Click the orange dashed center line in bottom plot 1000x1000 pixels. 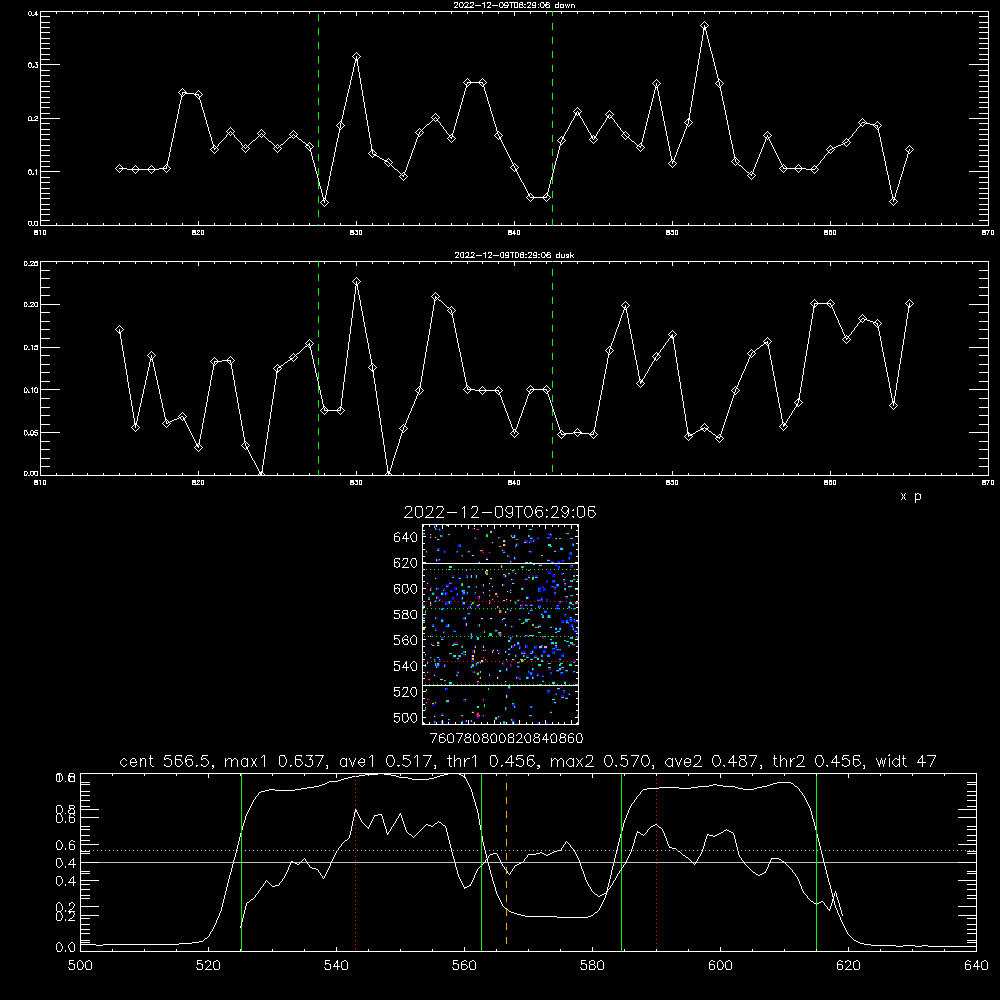[506, 861]
